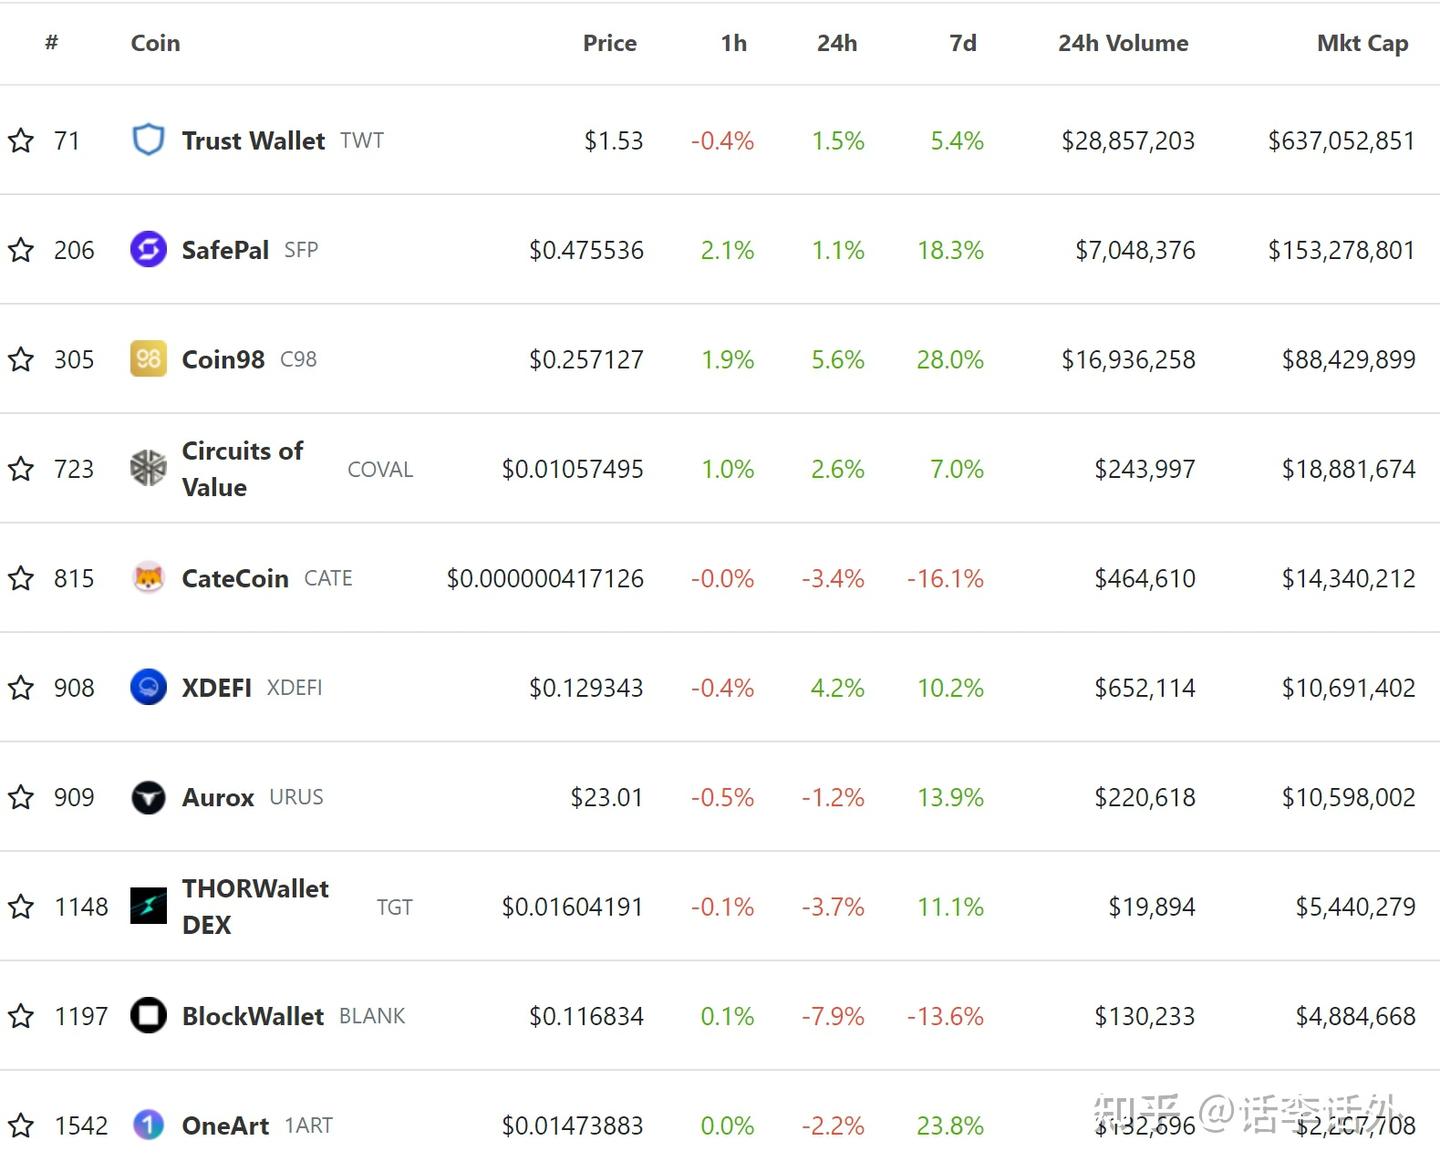Sort by 24h Volume column
The width and height of the screenshot is (1440, 1172).
[1123, 43]
